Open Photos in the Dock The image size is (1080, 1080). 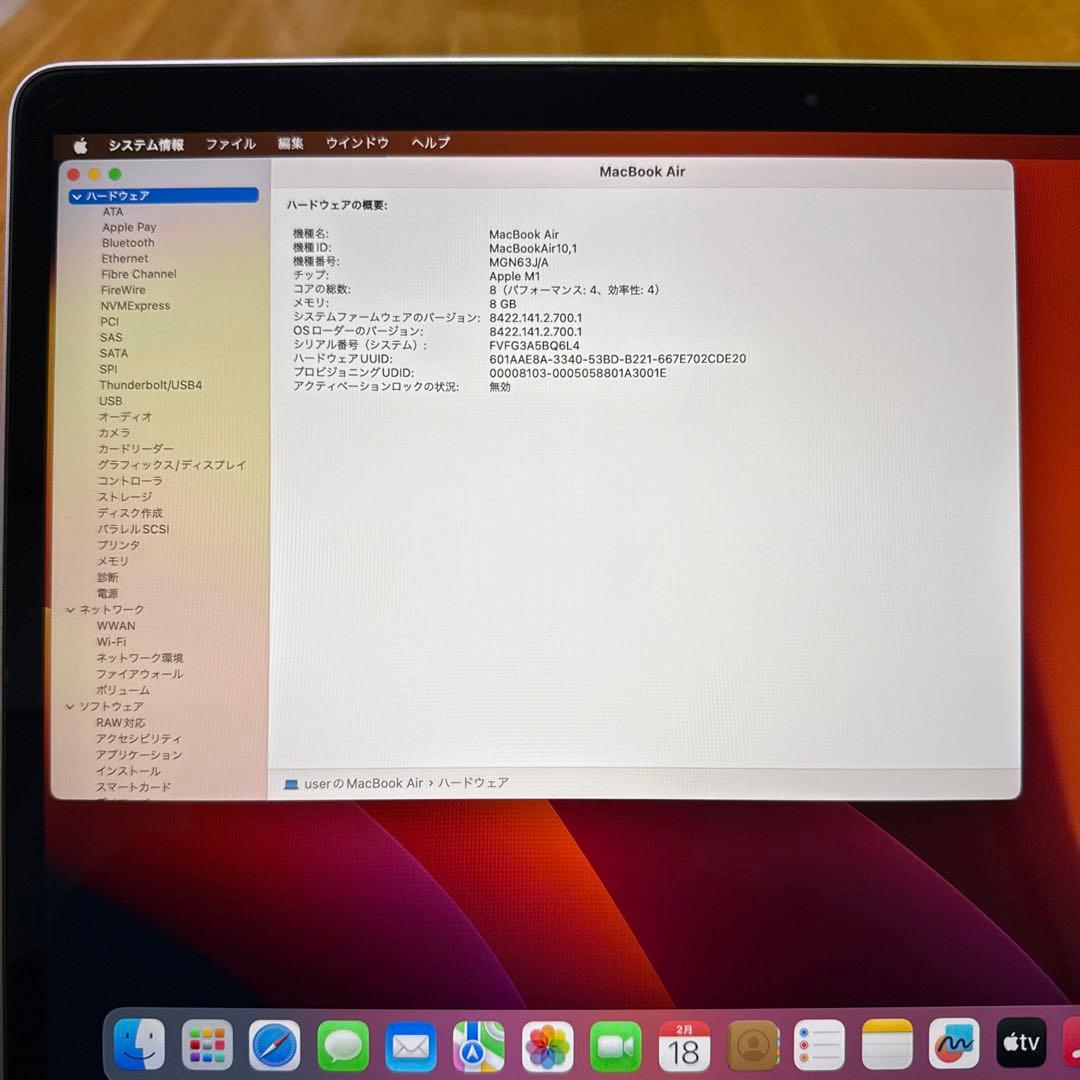click(547, 1046)
